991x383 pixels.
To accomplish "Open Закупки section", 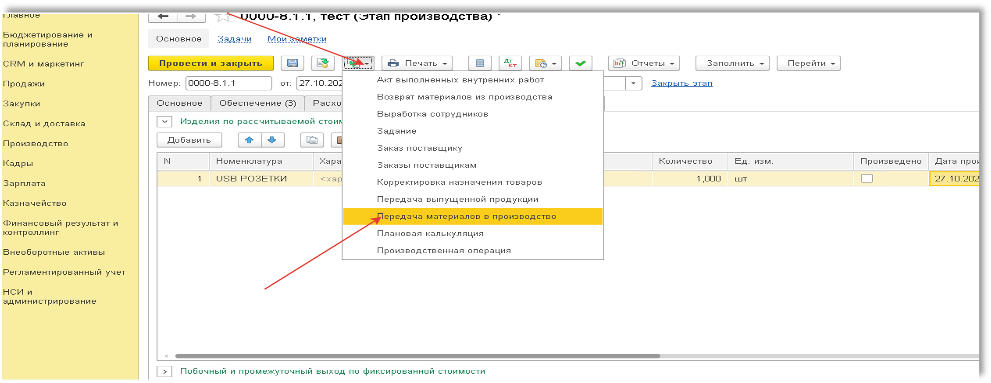I will pos(22,103).
